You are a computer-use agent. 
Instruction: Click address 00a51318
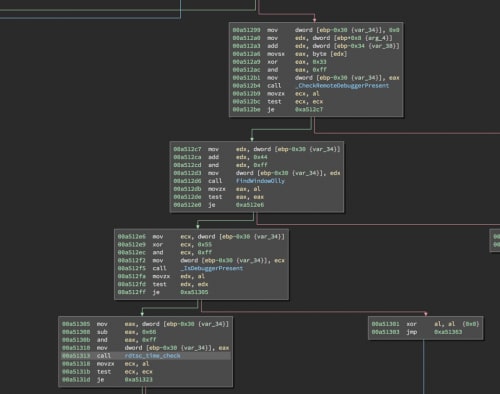[x=76, y=364]
